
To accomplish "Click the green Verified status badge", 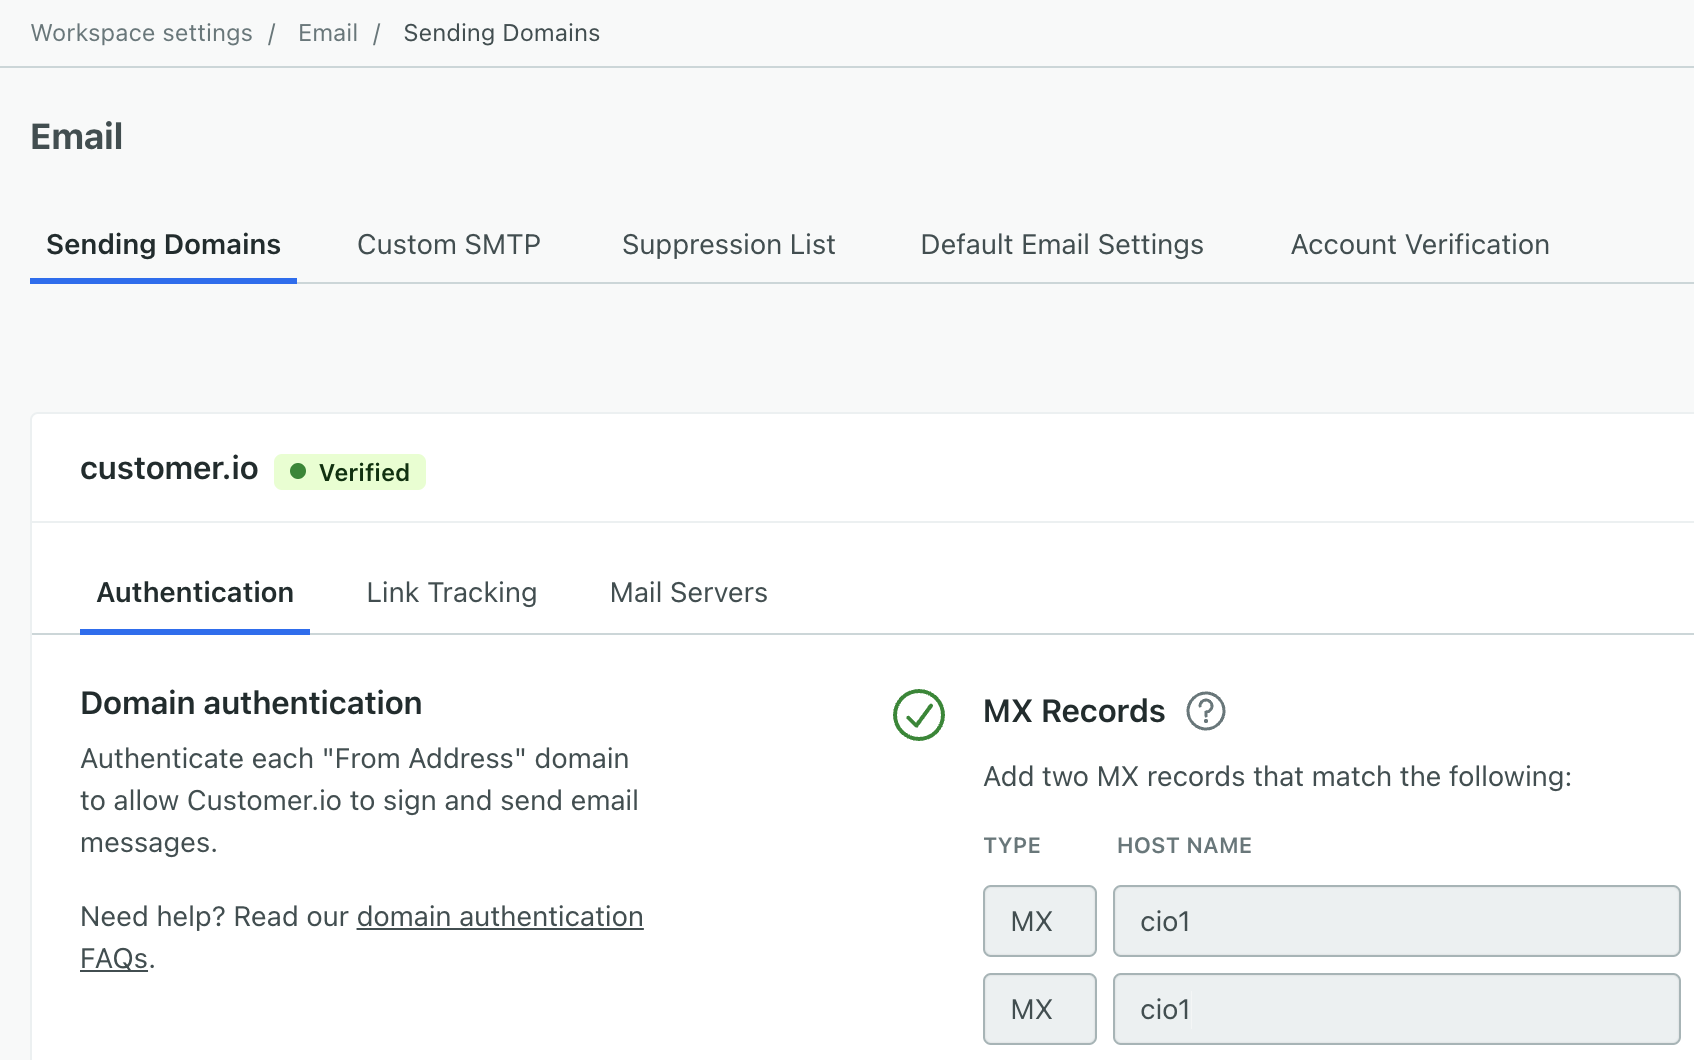I will 350,472.
